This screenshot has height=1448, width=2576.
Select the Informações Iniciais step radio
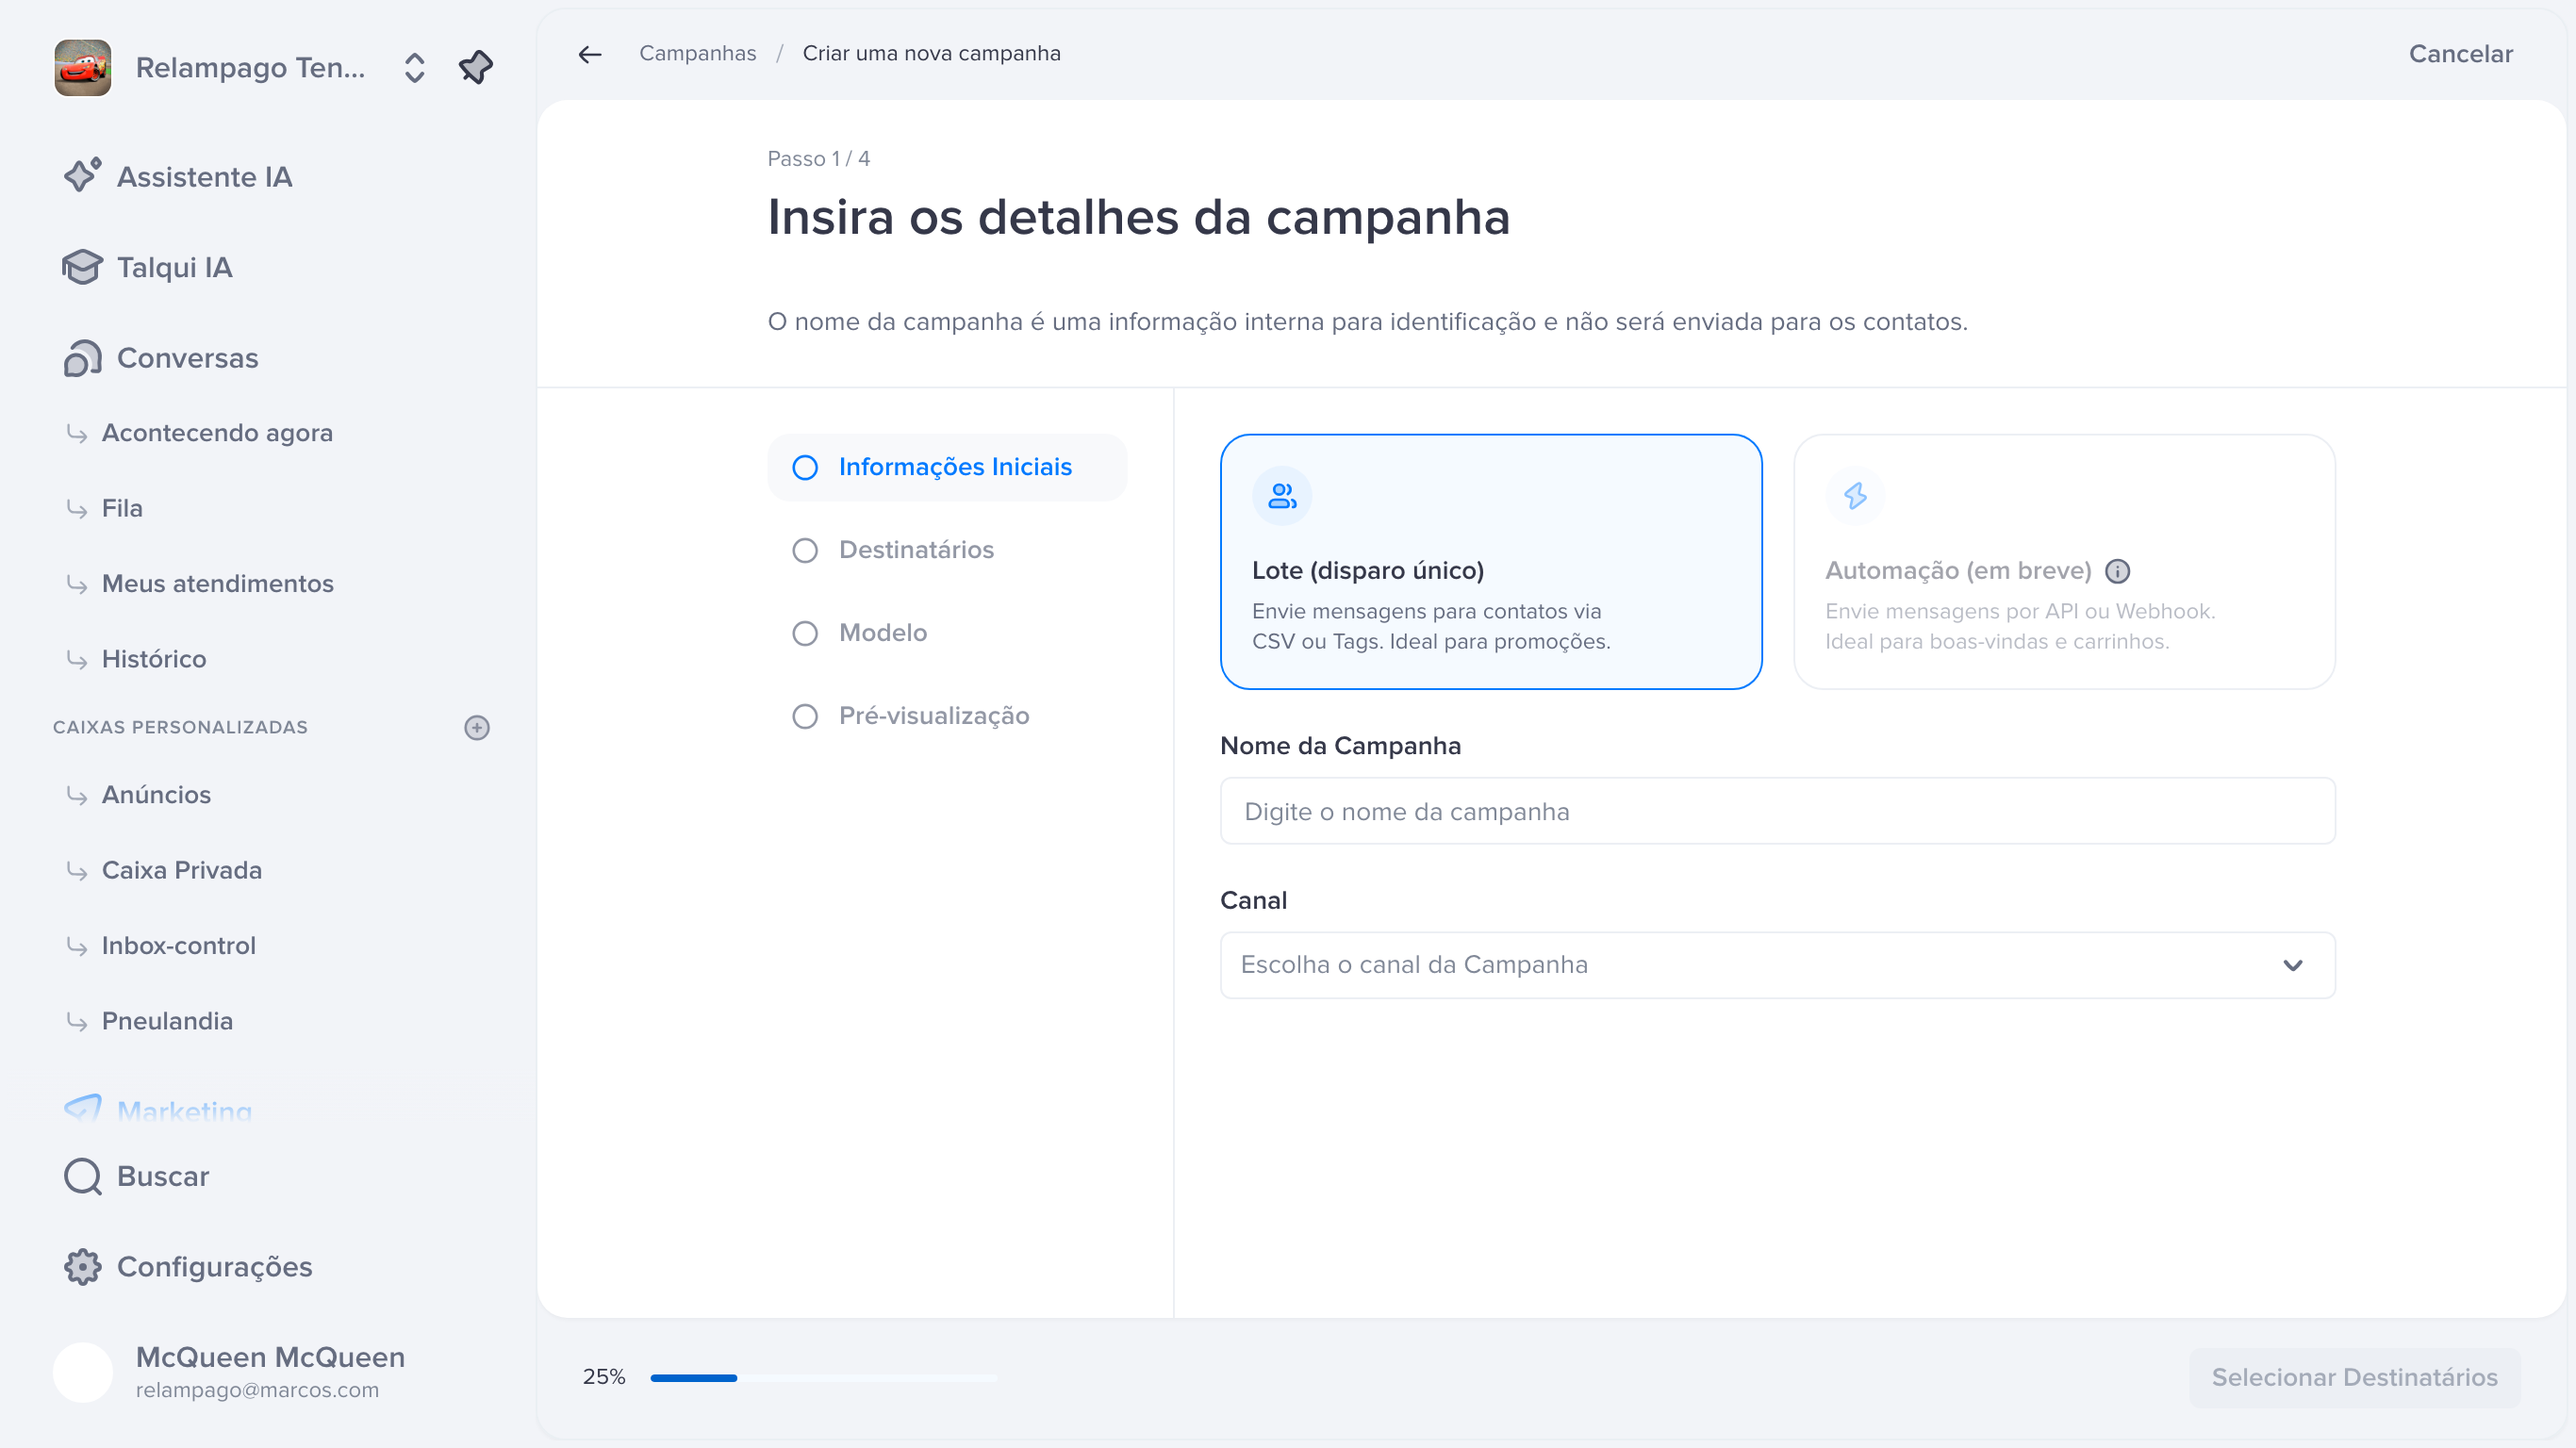(x=805, y=467)
